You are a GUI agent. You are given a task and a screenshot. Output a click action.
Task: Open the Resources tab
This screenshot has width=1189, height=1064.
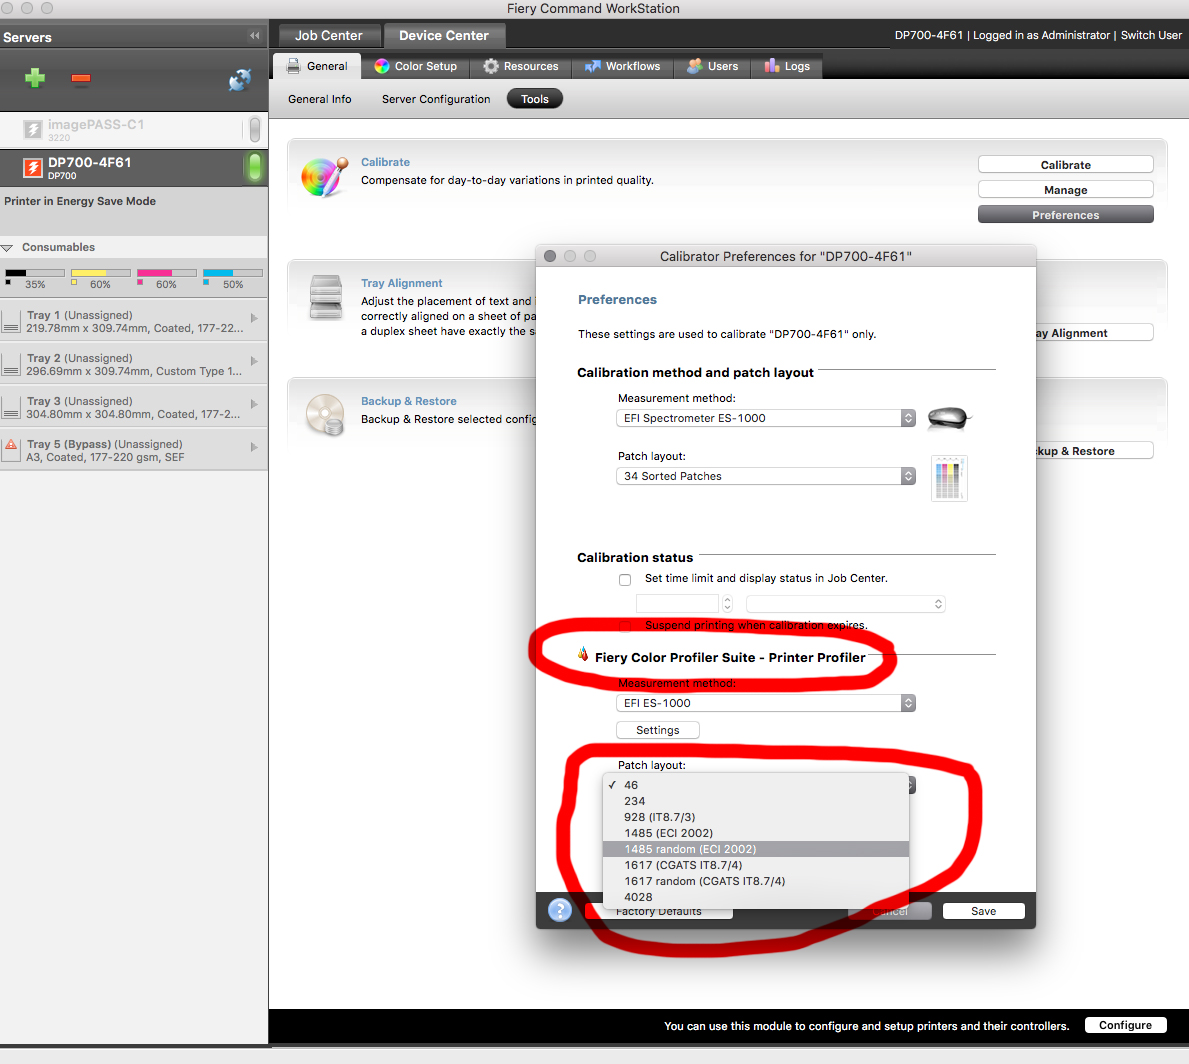pos(521,66)
